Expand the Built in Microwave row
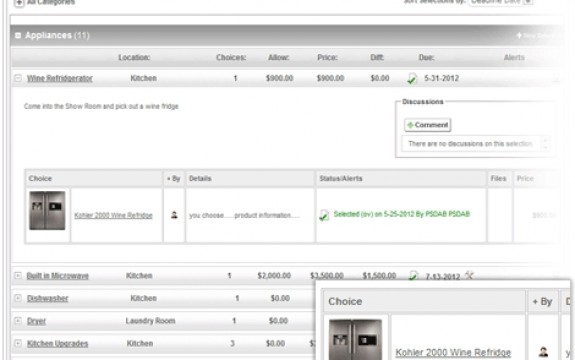The height and width of the screenshot is (360, 575). pyautogui.click(x=18, y=275)
